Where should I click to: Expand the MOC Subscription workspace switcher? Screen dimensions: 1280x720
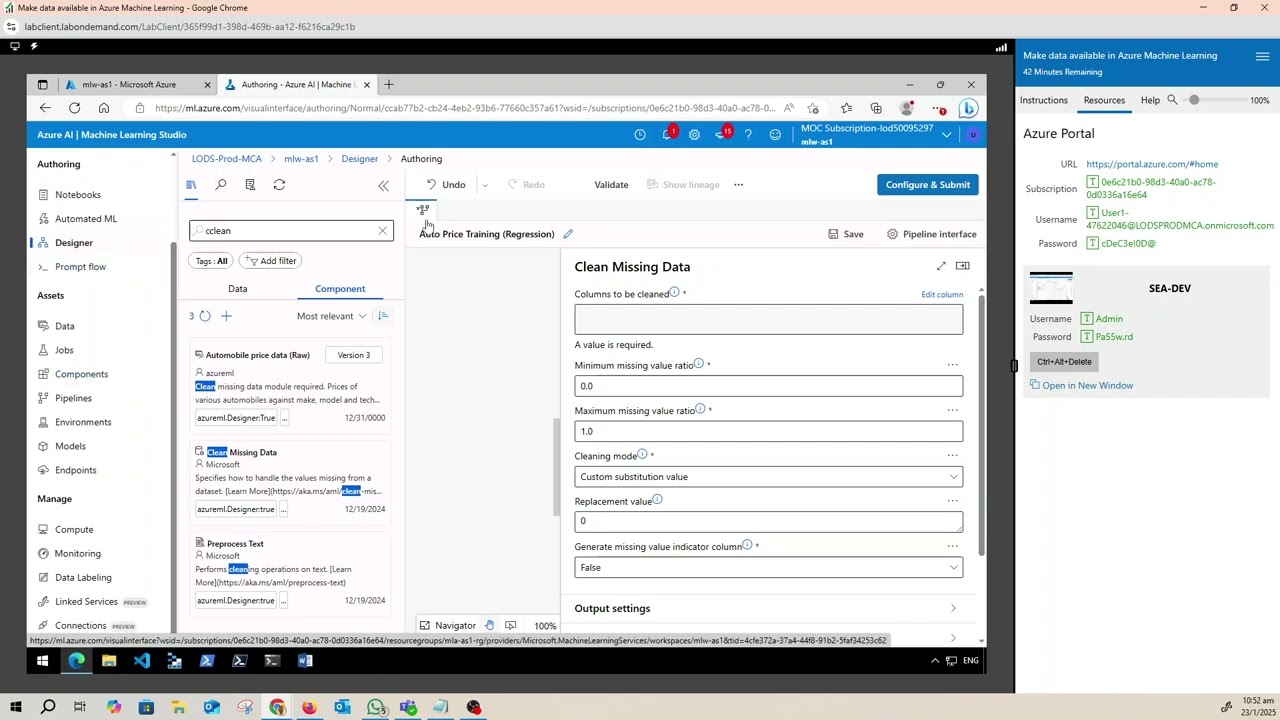coord(946,135)
